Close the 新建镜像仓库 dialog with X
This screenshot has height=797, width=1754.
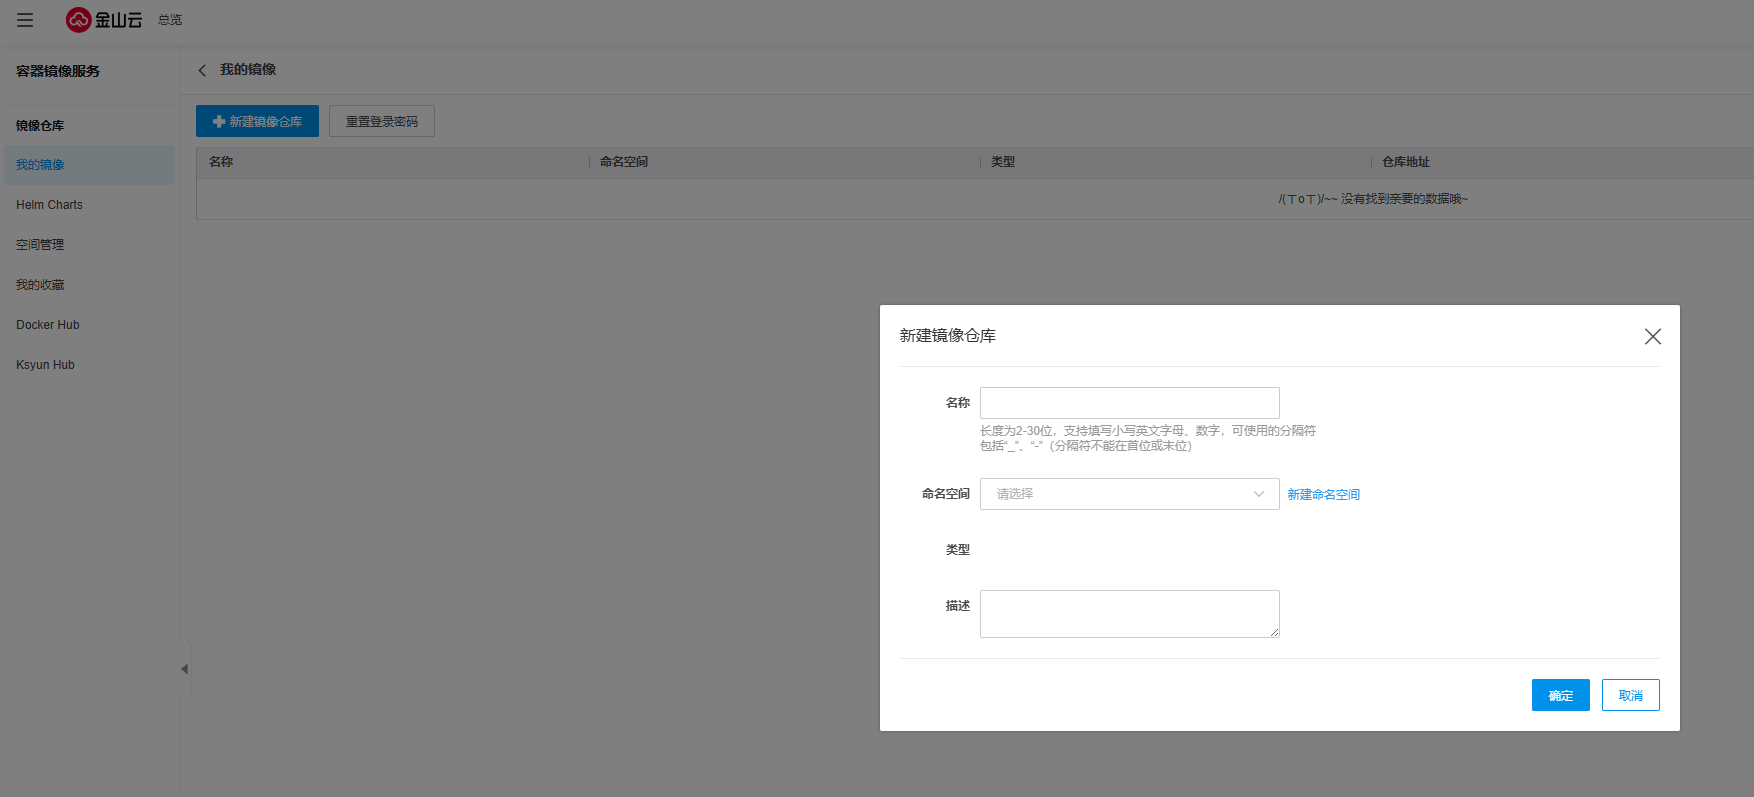1652,337
